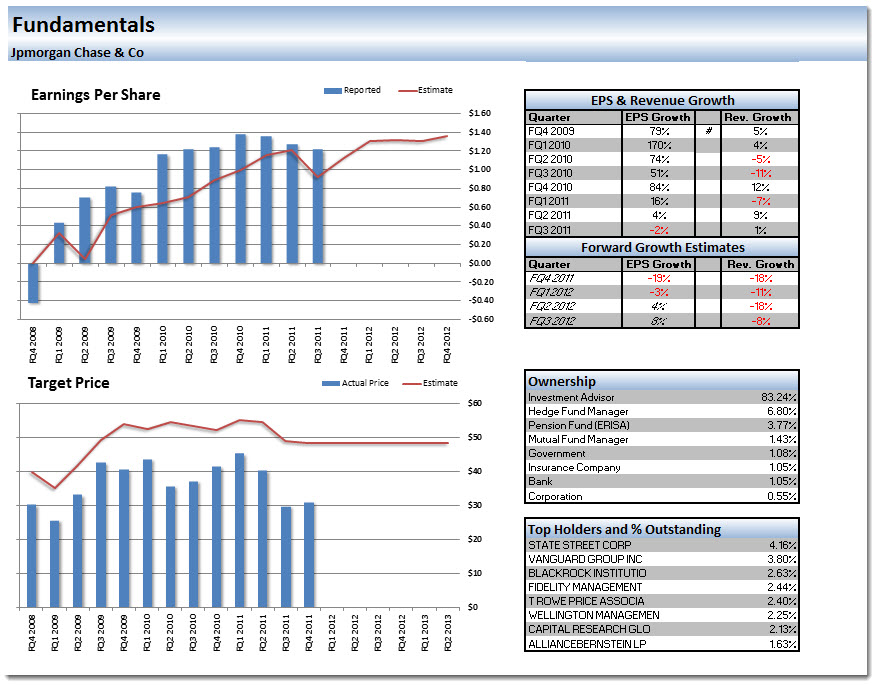
Task: Click the FQ3 2011 row label
Action: coord(550,230)
